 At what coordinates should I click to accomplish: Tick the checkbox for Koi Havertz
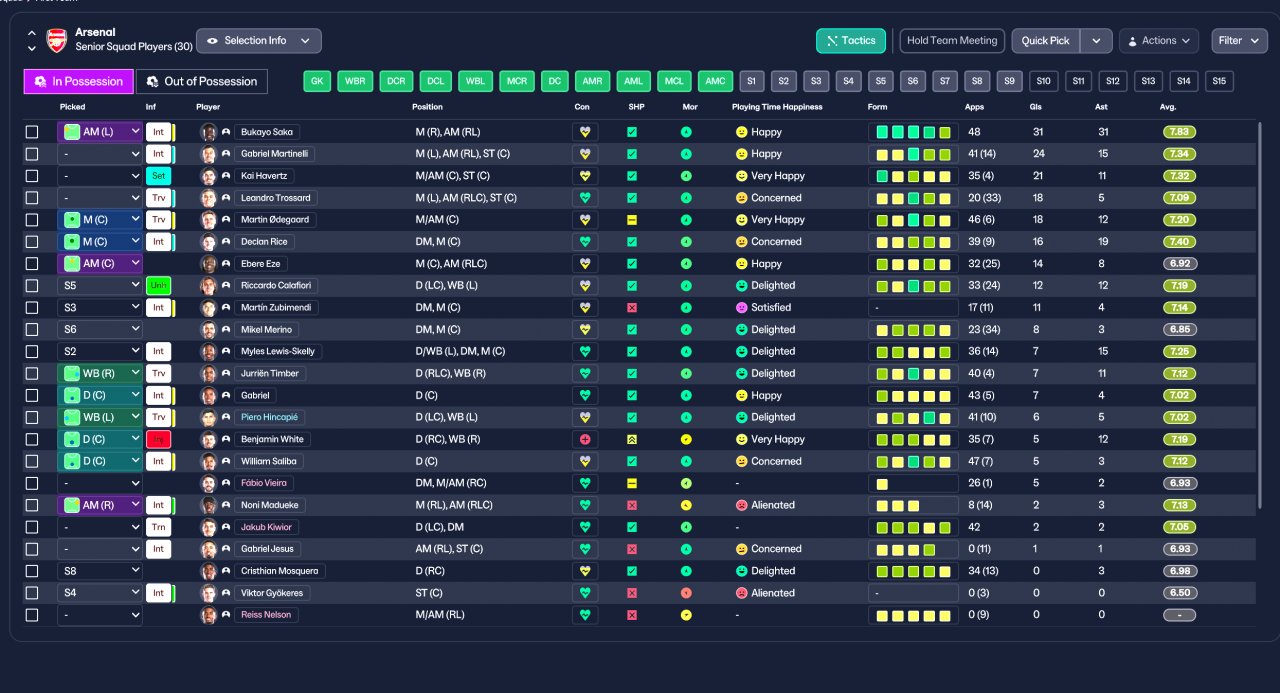(32, 176)
